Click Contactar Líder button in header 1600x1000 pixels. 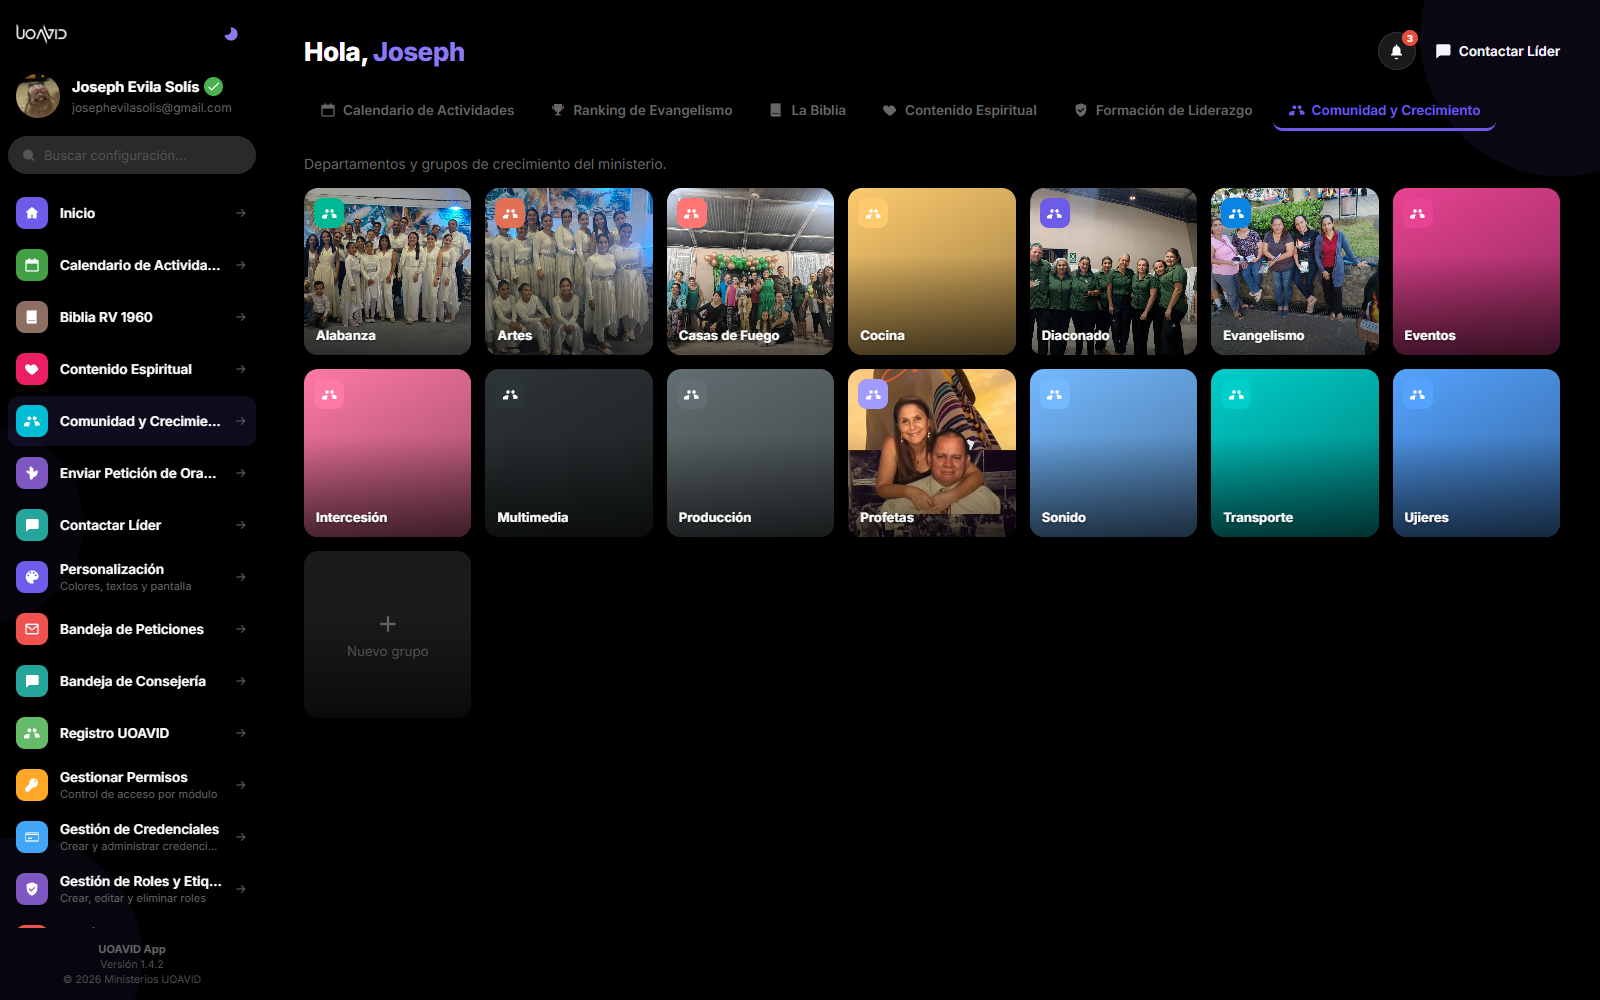pos(1497,51)
